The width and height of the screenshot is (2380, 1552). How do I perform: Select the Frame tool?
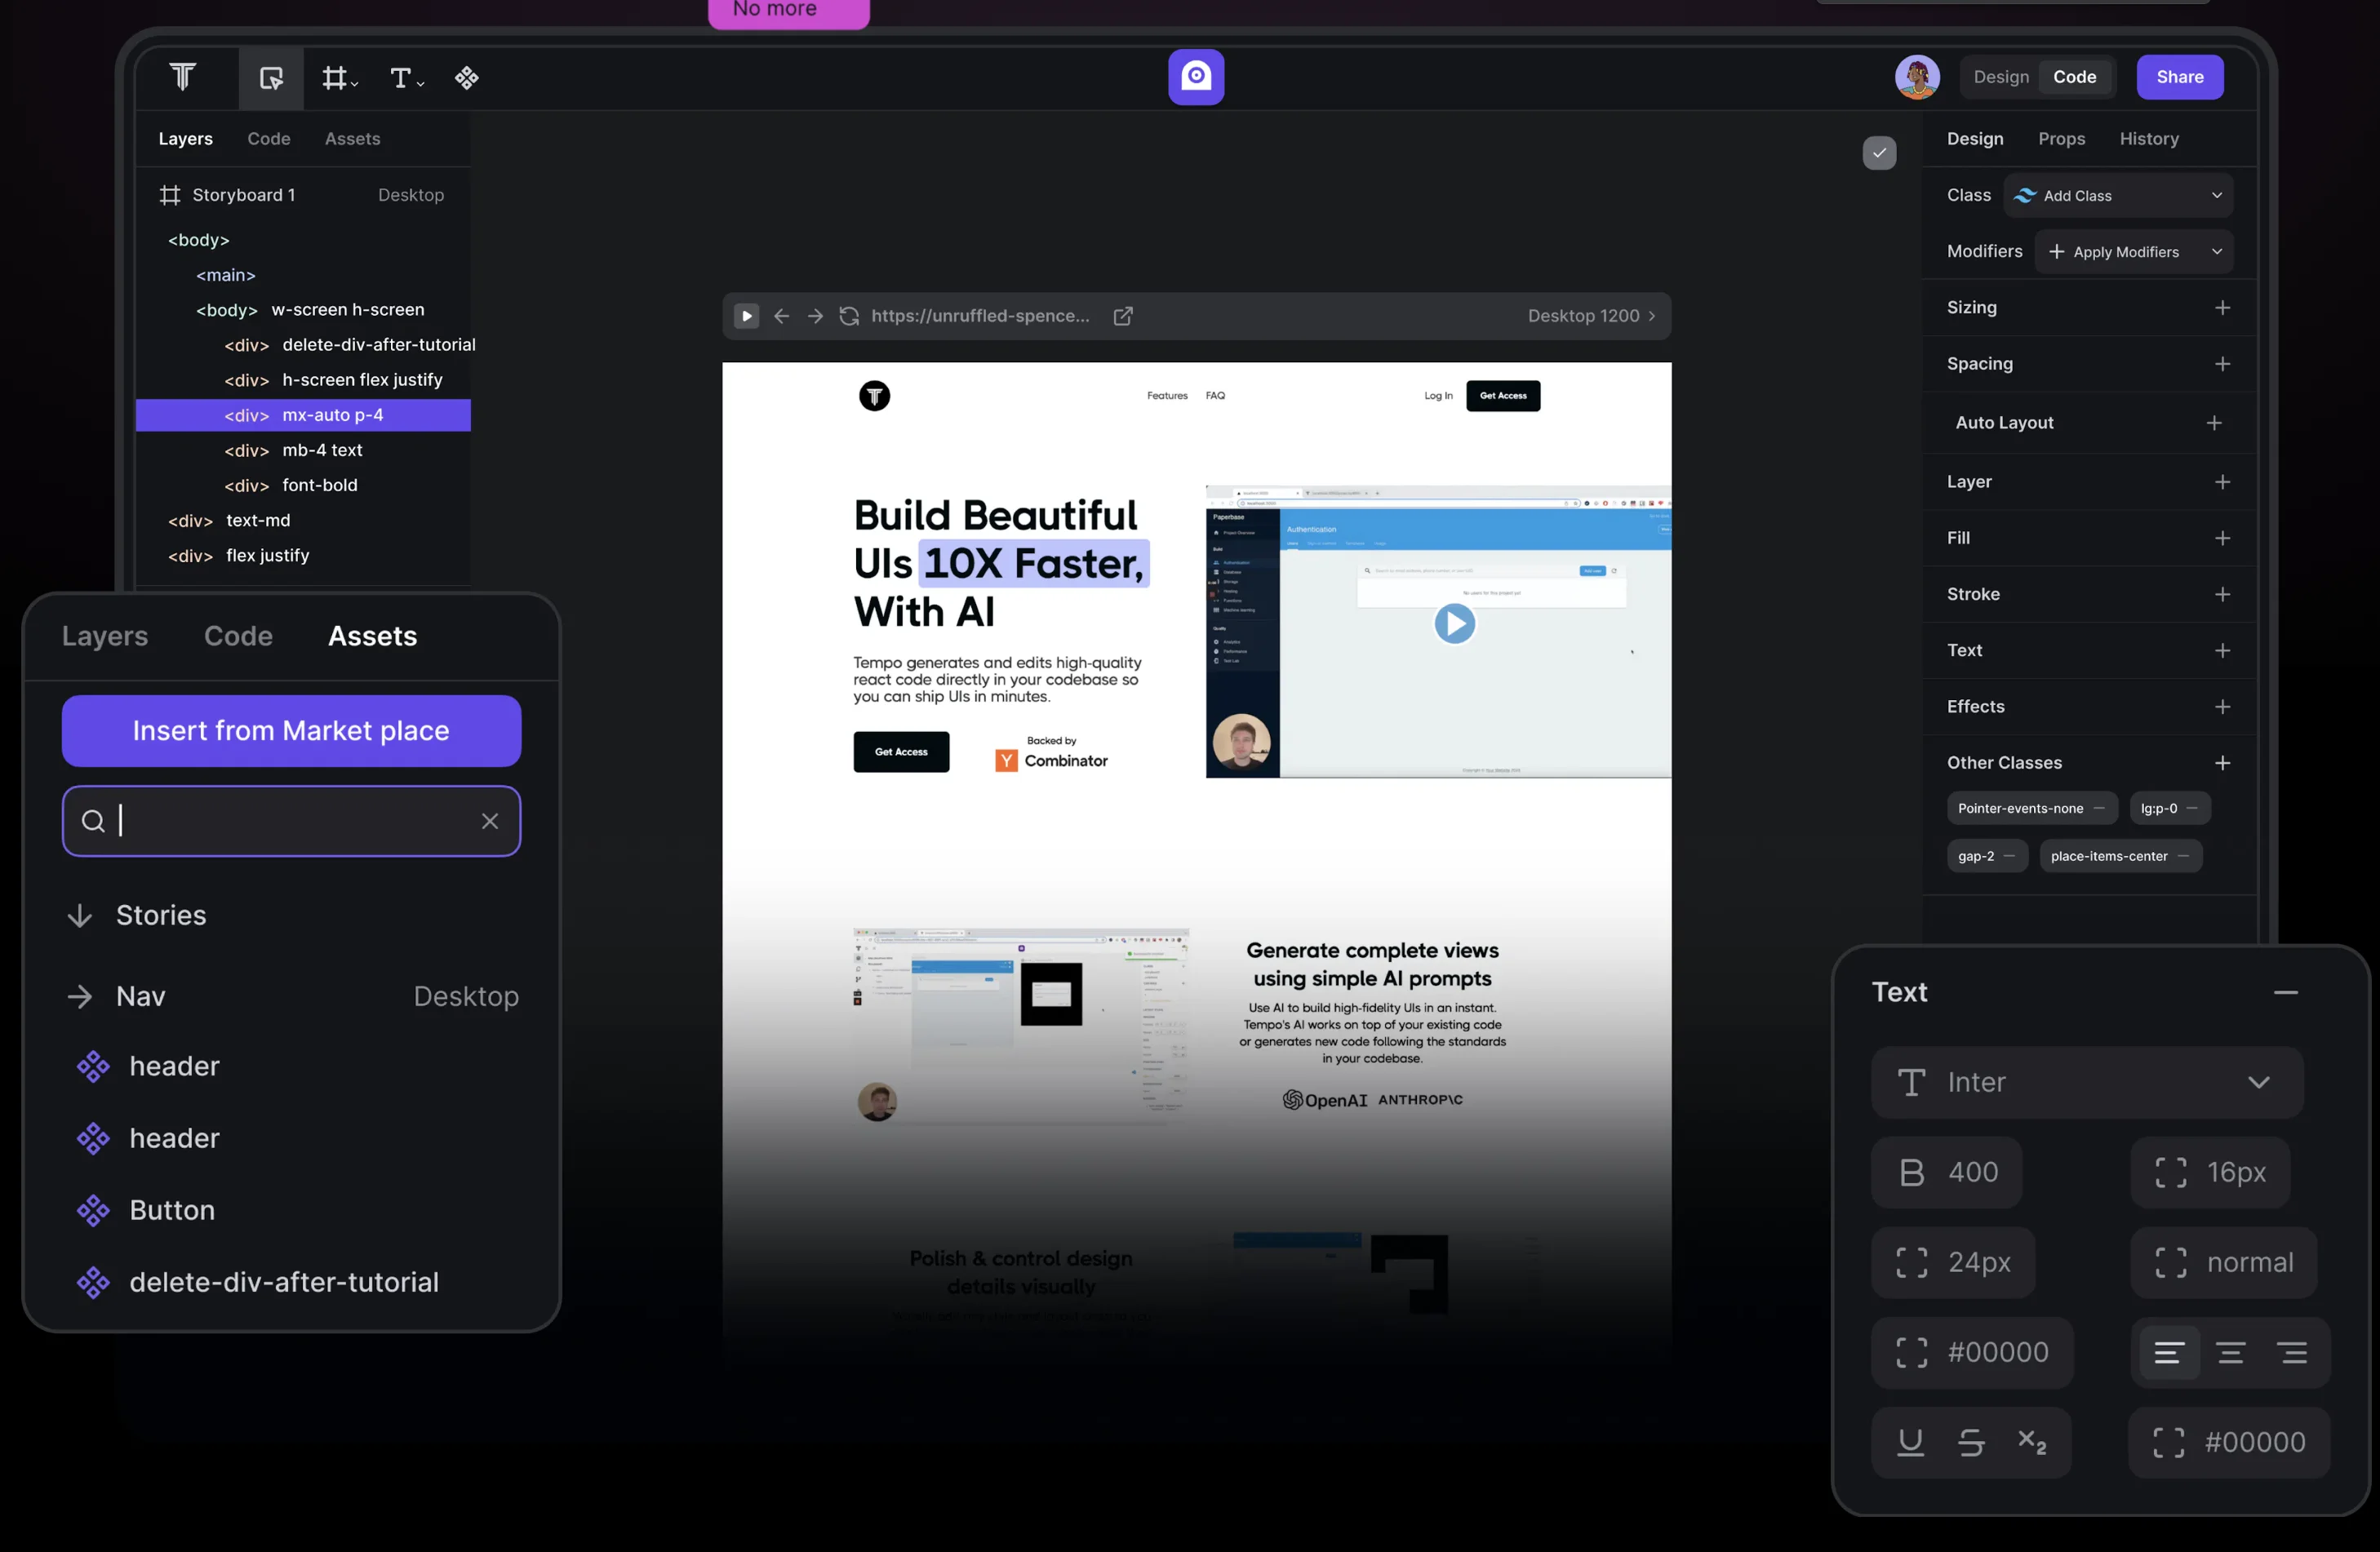[x=336, y=77]
